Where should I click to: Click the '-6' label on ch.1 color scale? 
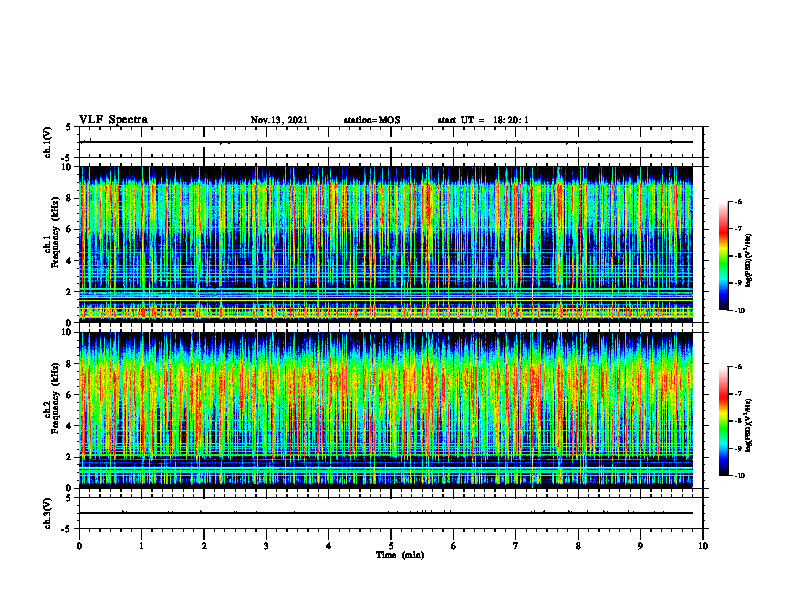[x=737, y=202]
